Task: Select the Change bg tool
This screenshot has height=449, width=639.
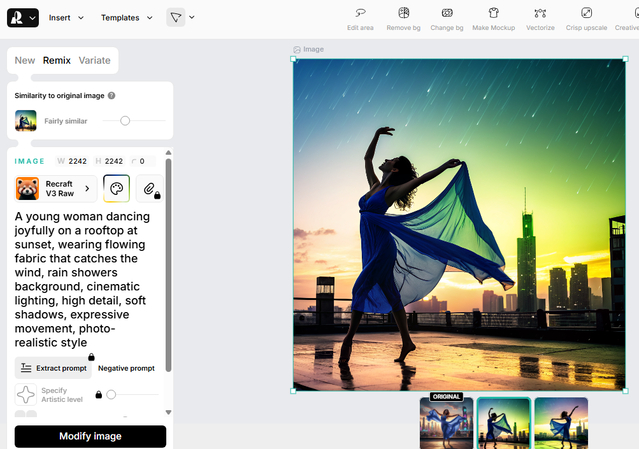Action: (x=447, y=14)
